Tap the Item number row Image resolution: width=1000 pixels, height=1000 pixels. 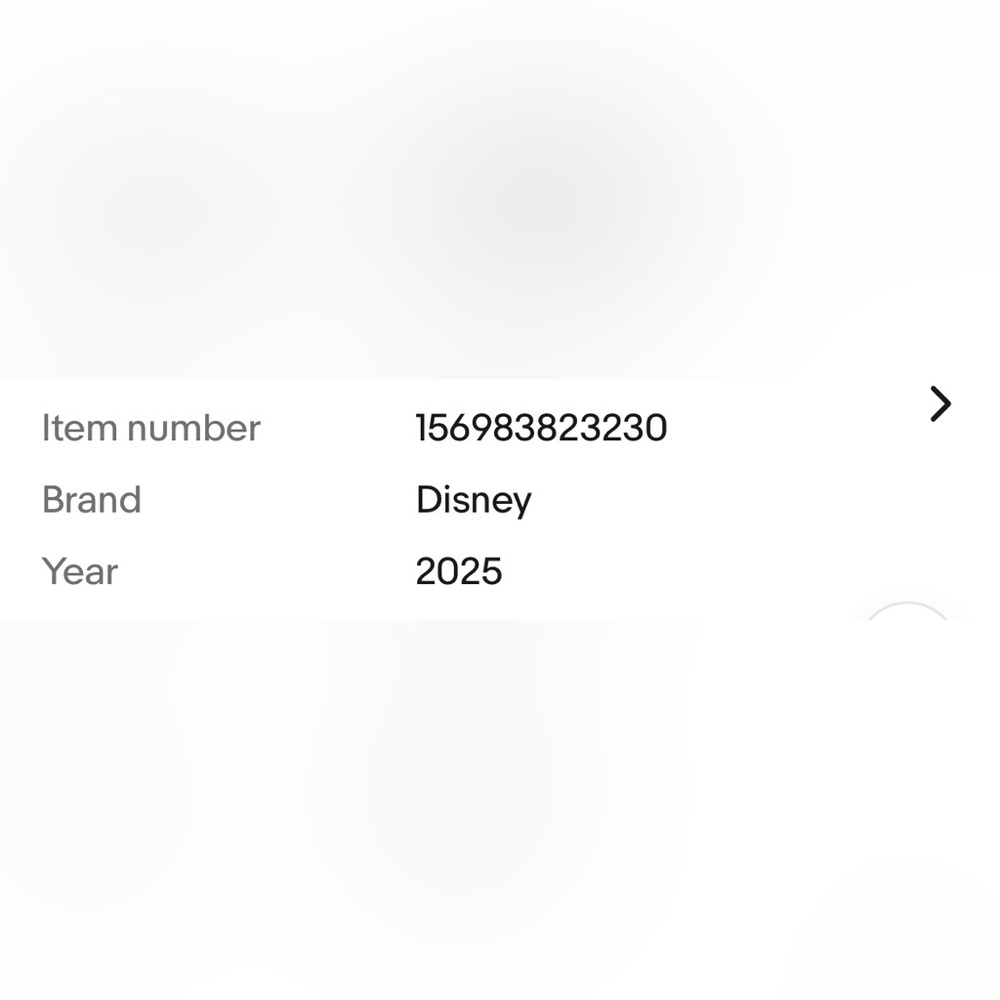(x=500, y=428)
